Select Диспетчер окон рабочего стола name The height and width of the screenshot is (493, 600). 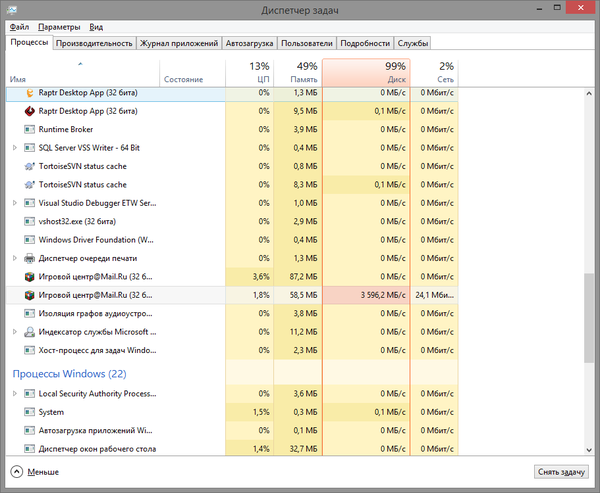point(97,449)
